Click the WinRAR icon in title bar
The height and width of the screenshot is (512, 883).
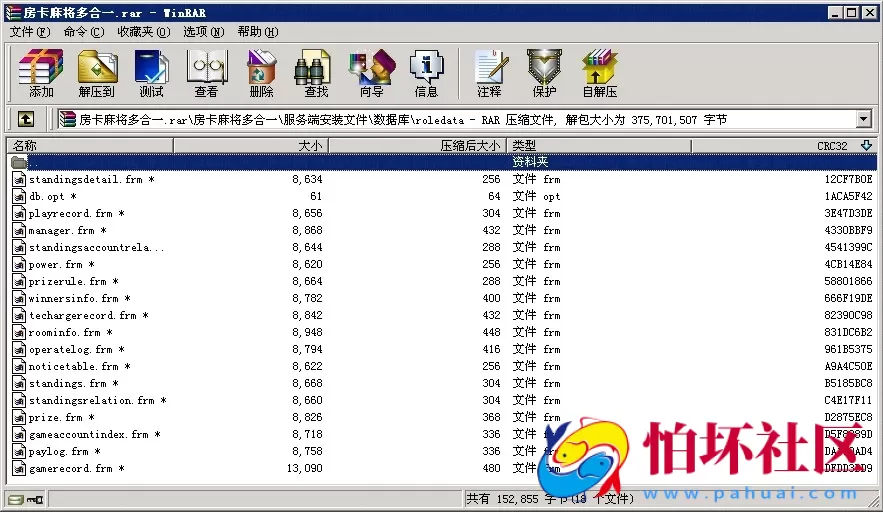click(14, 12)
